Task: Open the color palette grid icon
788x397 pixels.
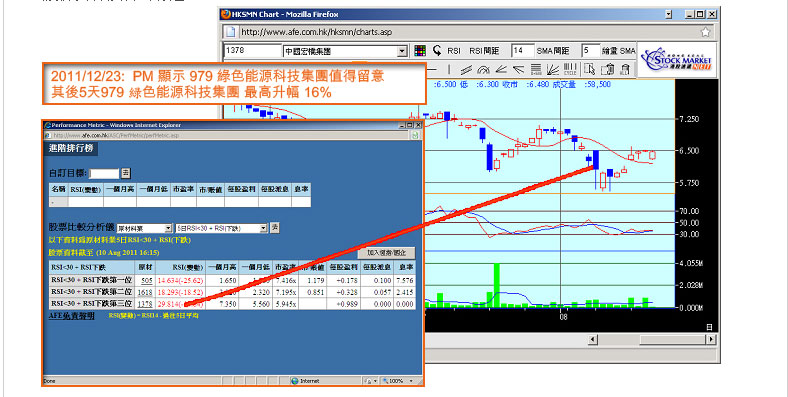Action: click(x=420, y=50)
